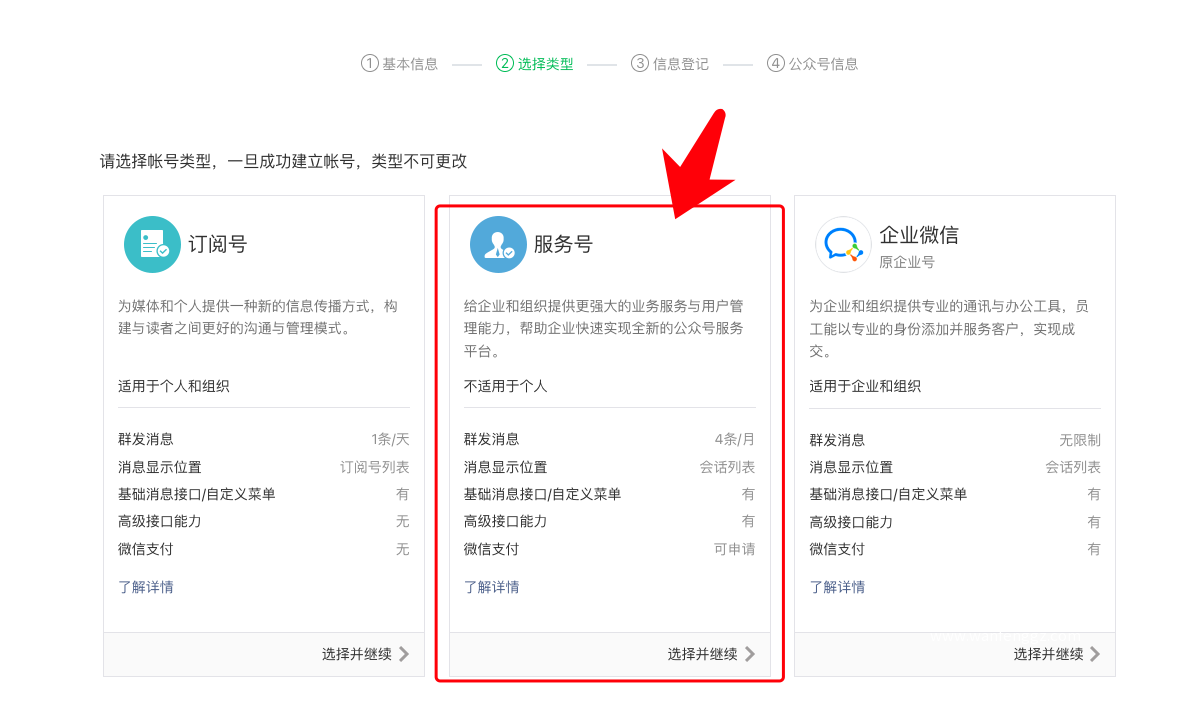Click the 可申请 微信支付 row in 服务号
This screenshot has width=1177, height=709.
(x=608, y=548)
